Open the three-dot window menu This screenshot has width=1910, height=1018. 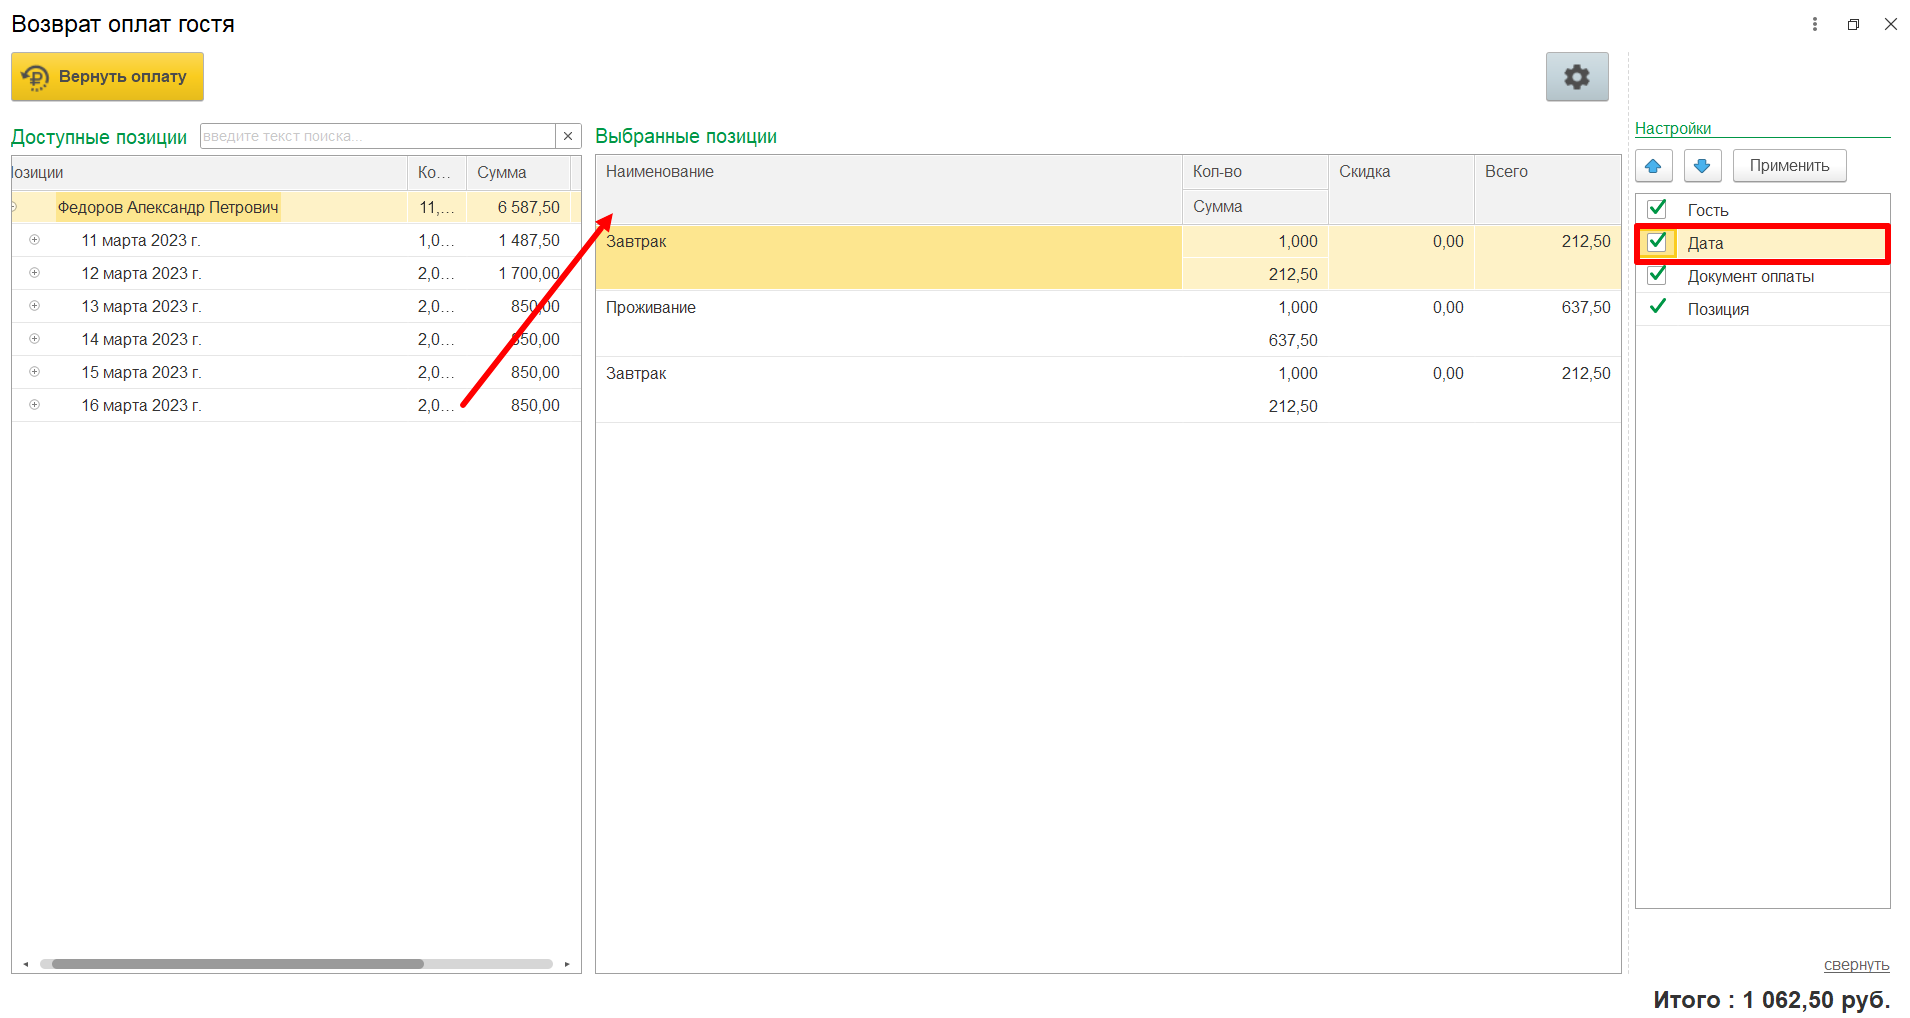(x=1815, y=24)
